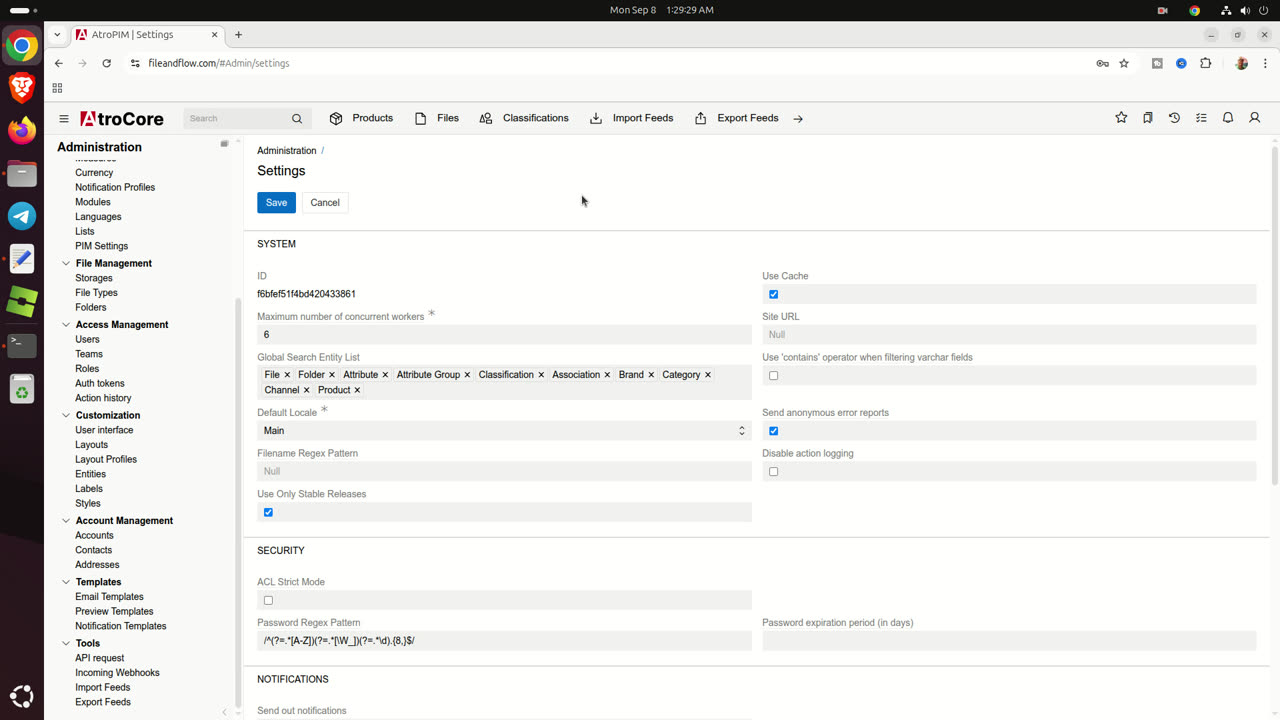Open Incoming Webhooks under Tools
Viewport: 1280px width, 720px height.
pyautogui.click(x=117, y=673)
